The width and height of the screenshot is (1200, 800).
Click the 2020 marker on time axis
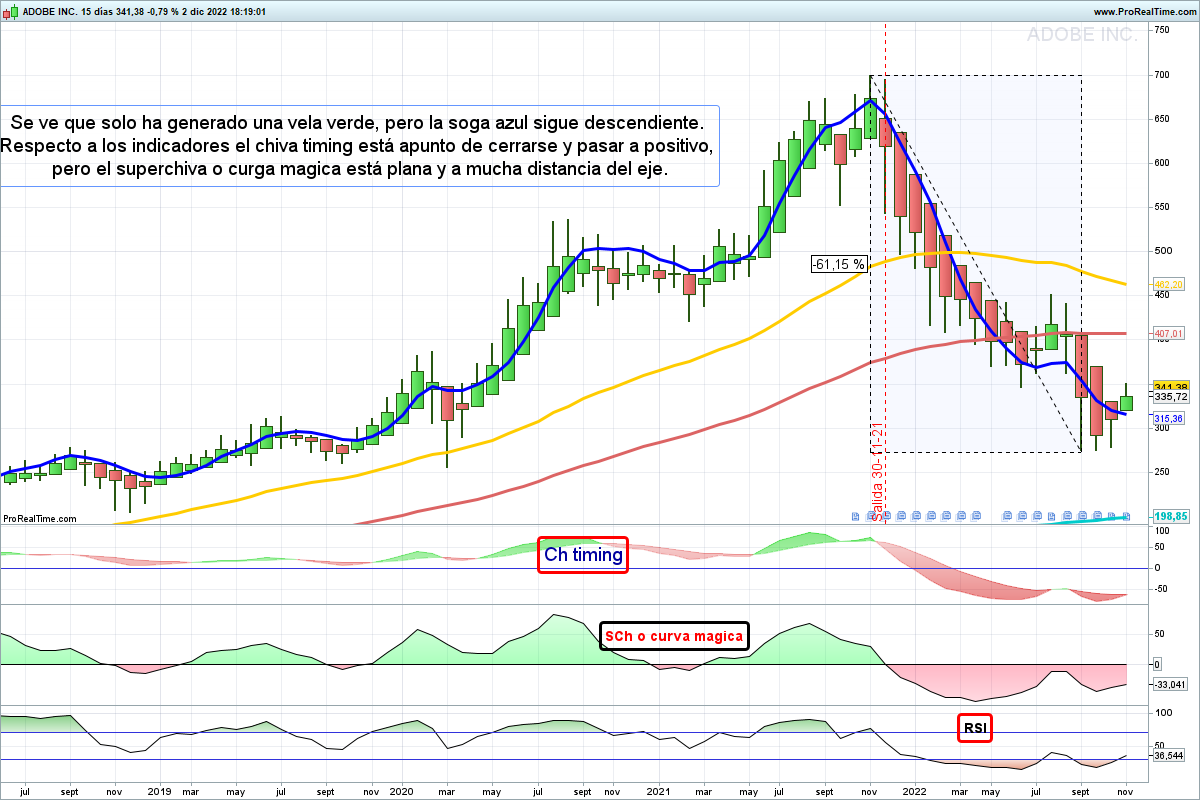click(x=402, y=790)
